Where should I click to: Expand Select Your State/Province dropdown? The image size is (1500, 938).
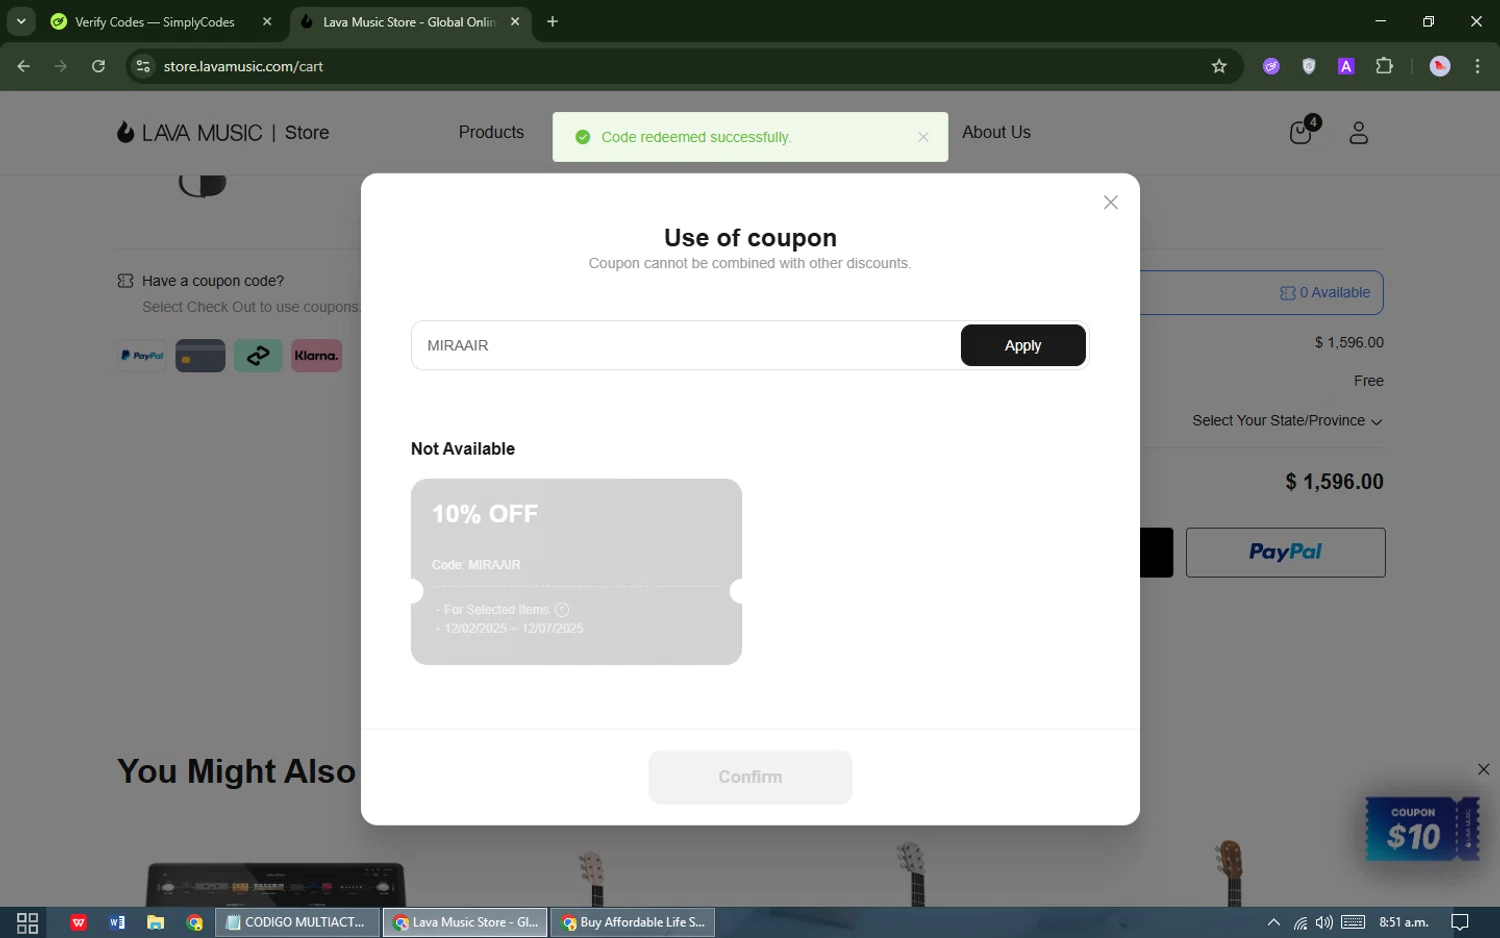click(x=1287, y=421)
